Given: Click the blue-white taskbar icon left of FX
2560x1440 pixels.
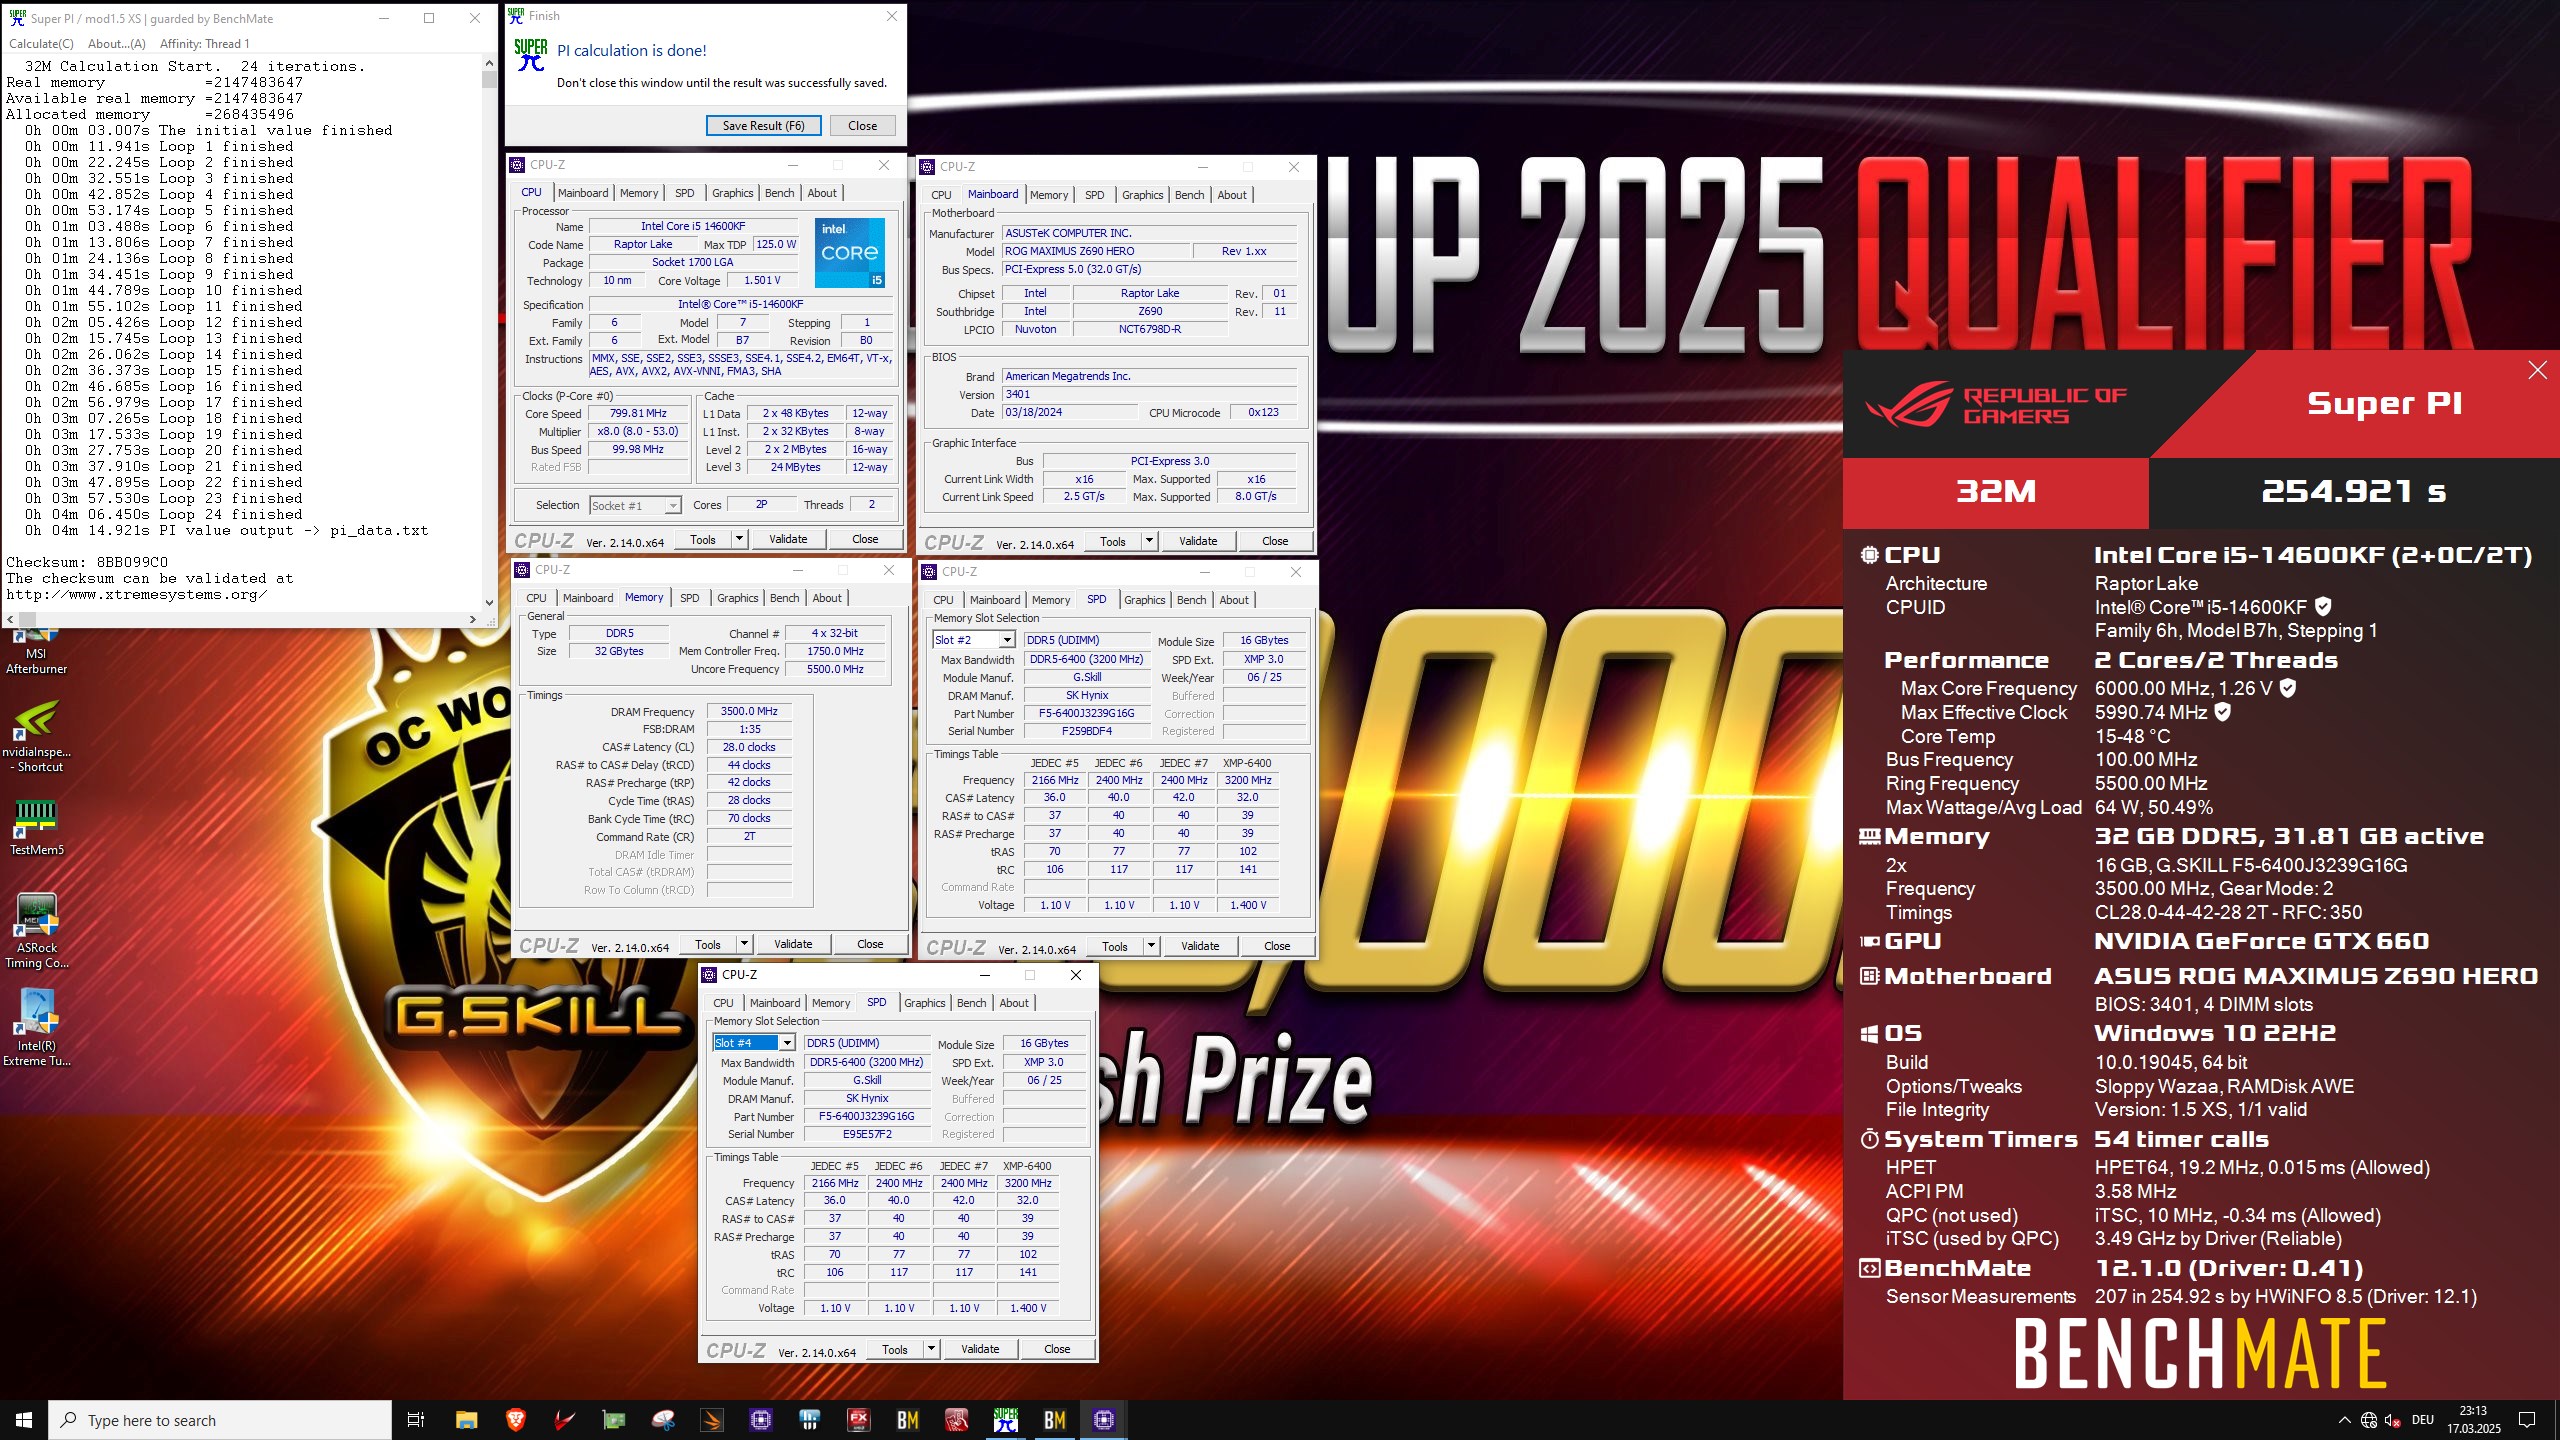Looking at the screenshot, I should pos(809,1420).
